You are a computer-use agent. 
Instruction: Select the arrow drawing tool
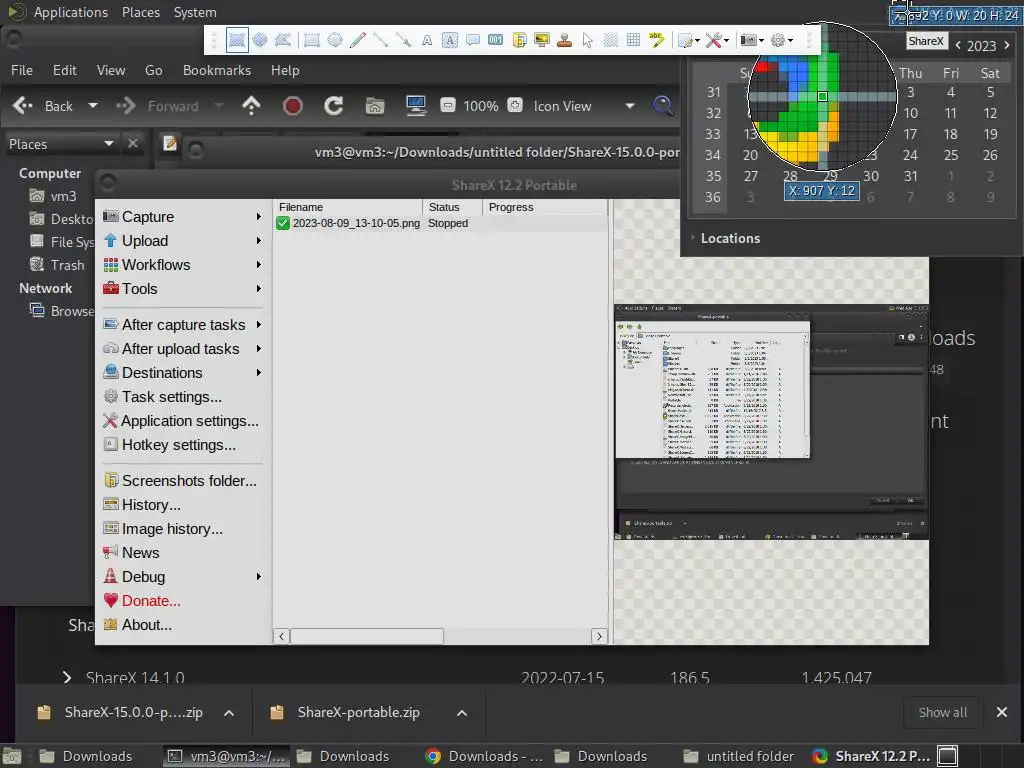(404, 40)
